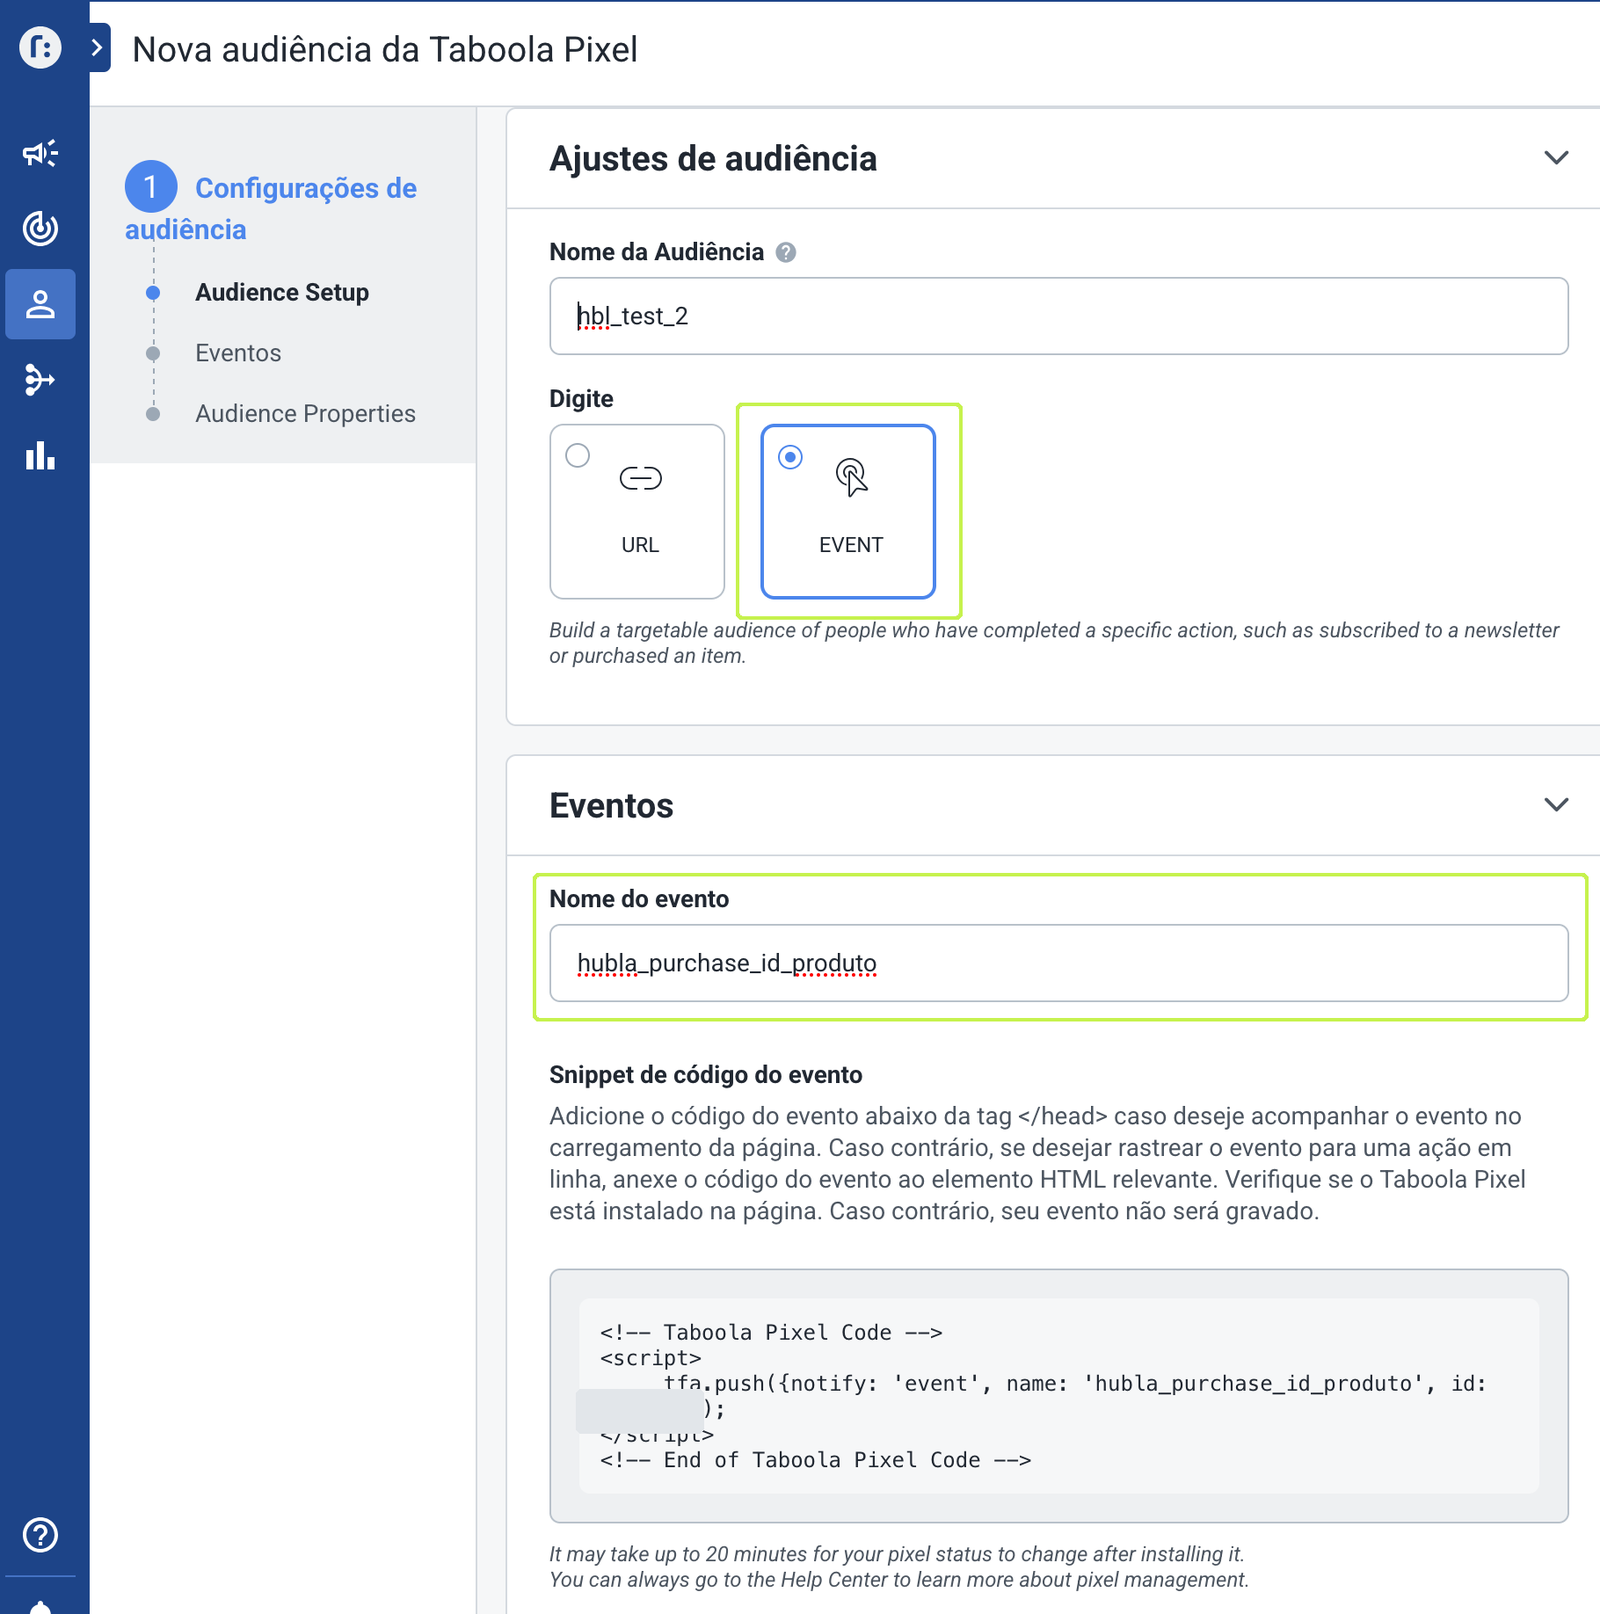Viewport: 1600px width, 1614px height.
Task: Open the Reports bar chart icon
Action: [40, 456]
